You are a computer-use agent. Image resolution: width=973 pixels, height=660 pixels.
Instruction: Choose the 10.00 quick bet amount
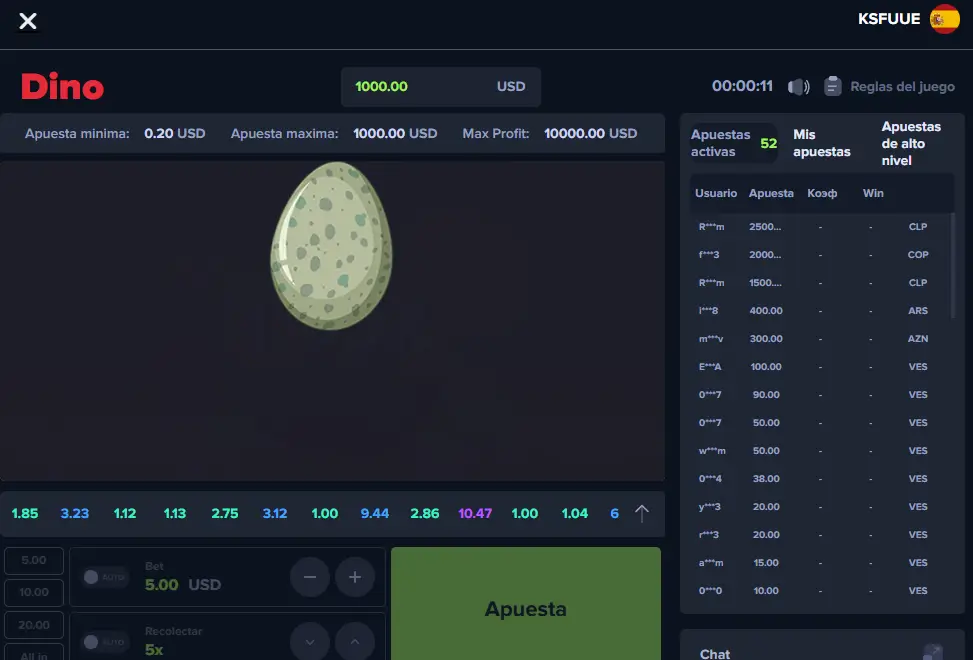click(x=34, y=592)
